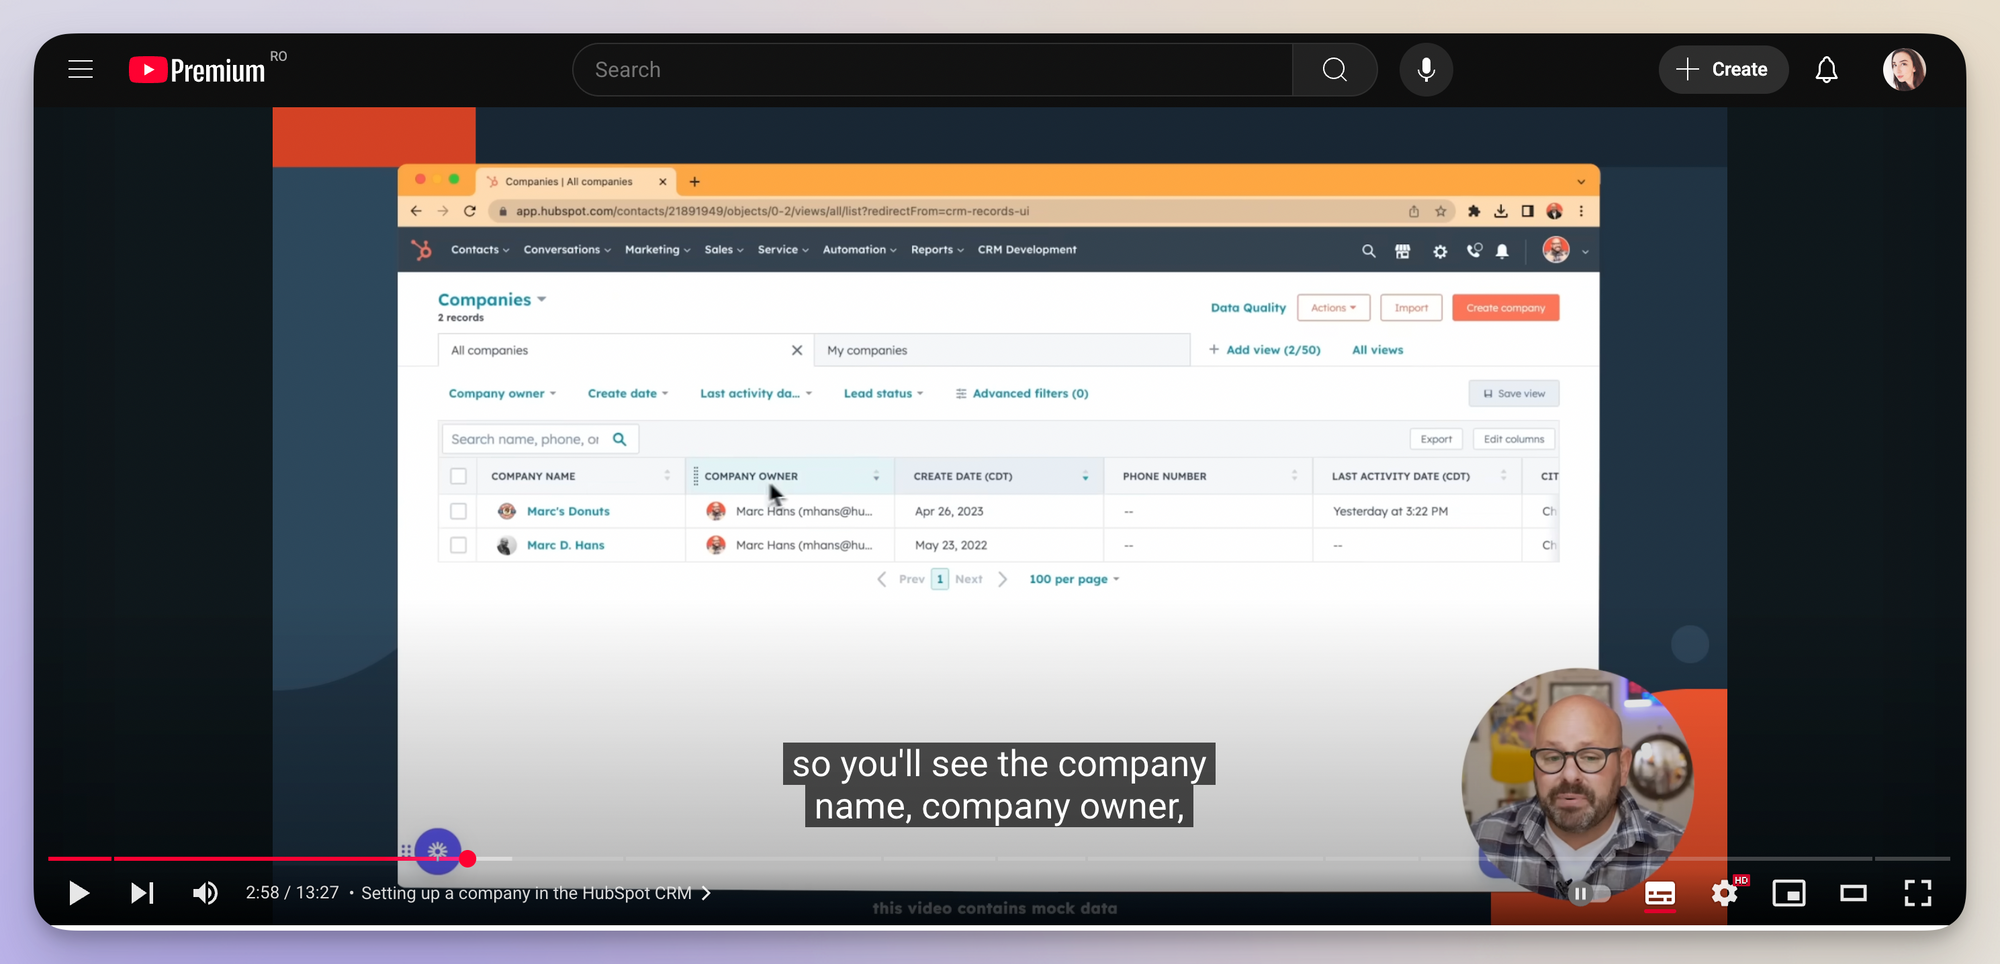Check the Marc's Donuts row checkbox
The width and height of the screenshot is (2000, 964).
point(458,511)
